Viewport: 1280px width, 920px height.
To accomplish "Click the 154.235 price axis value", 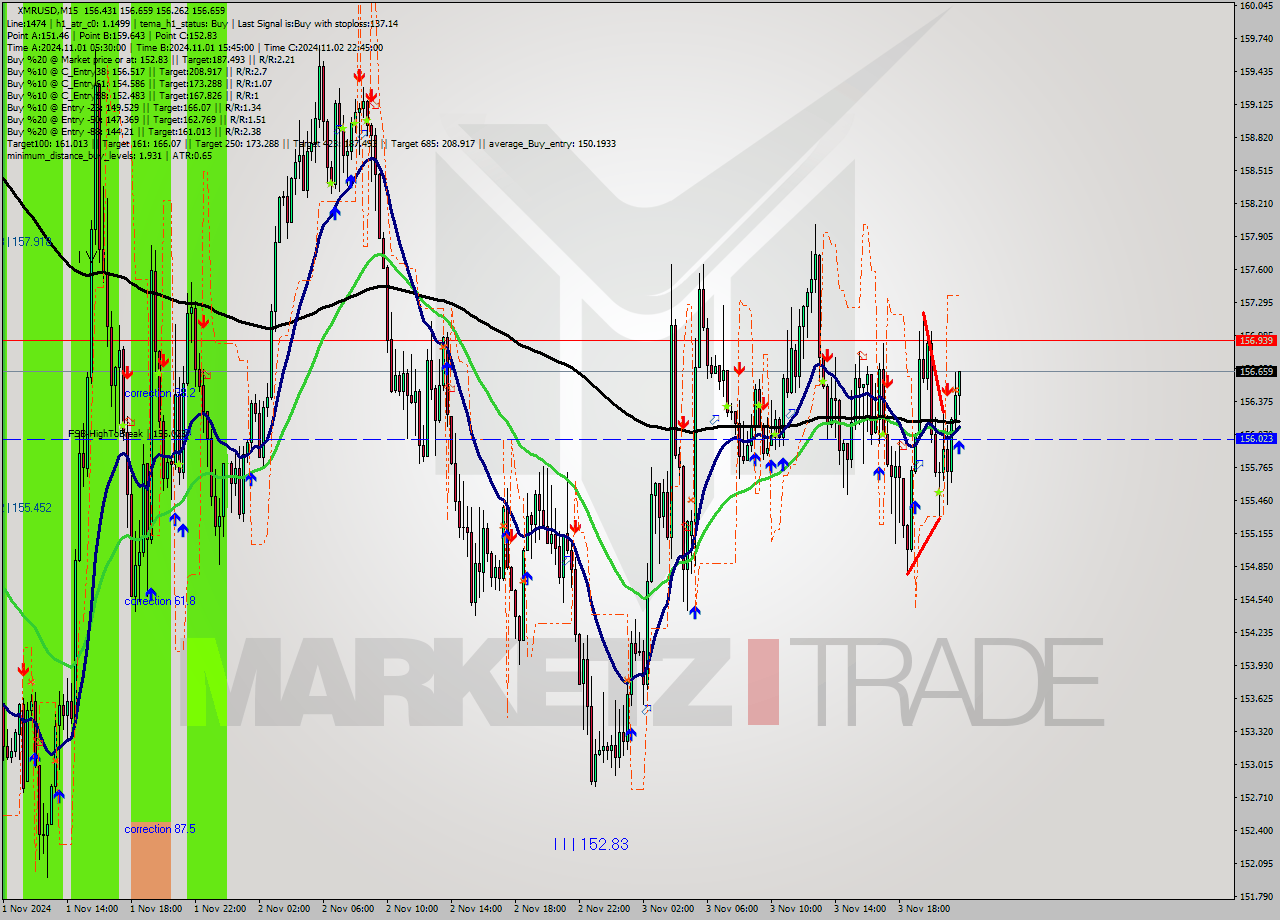I will [x=1256, y=632].
